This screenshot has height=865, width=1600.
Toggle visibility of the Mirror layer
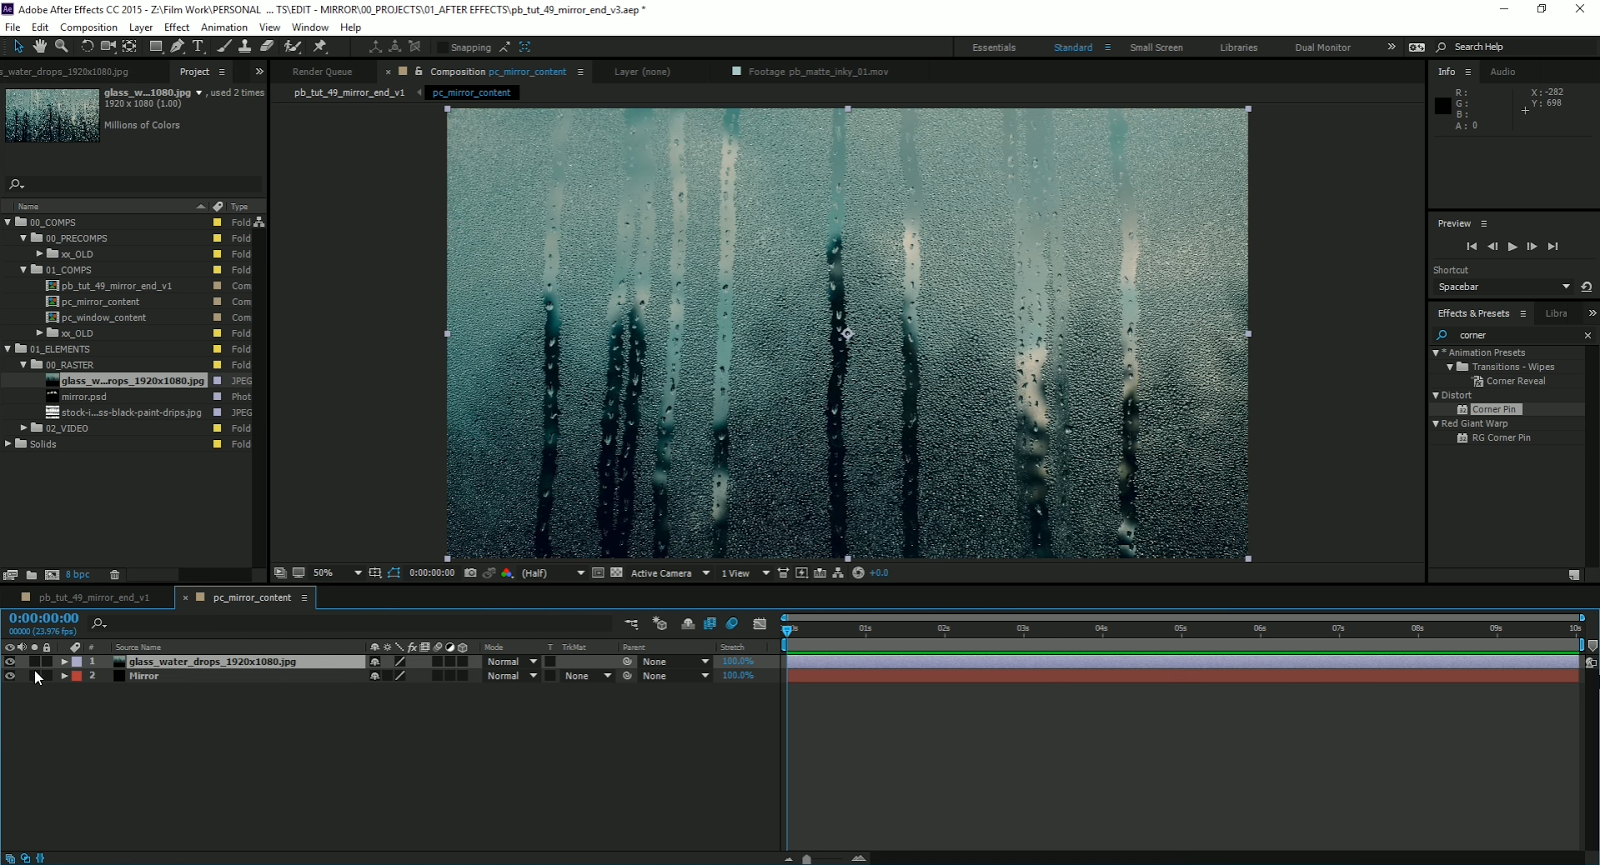(10, 676)
